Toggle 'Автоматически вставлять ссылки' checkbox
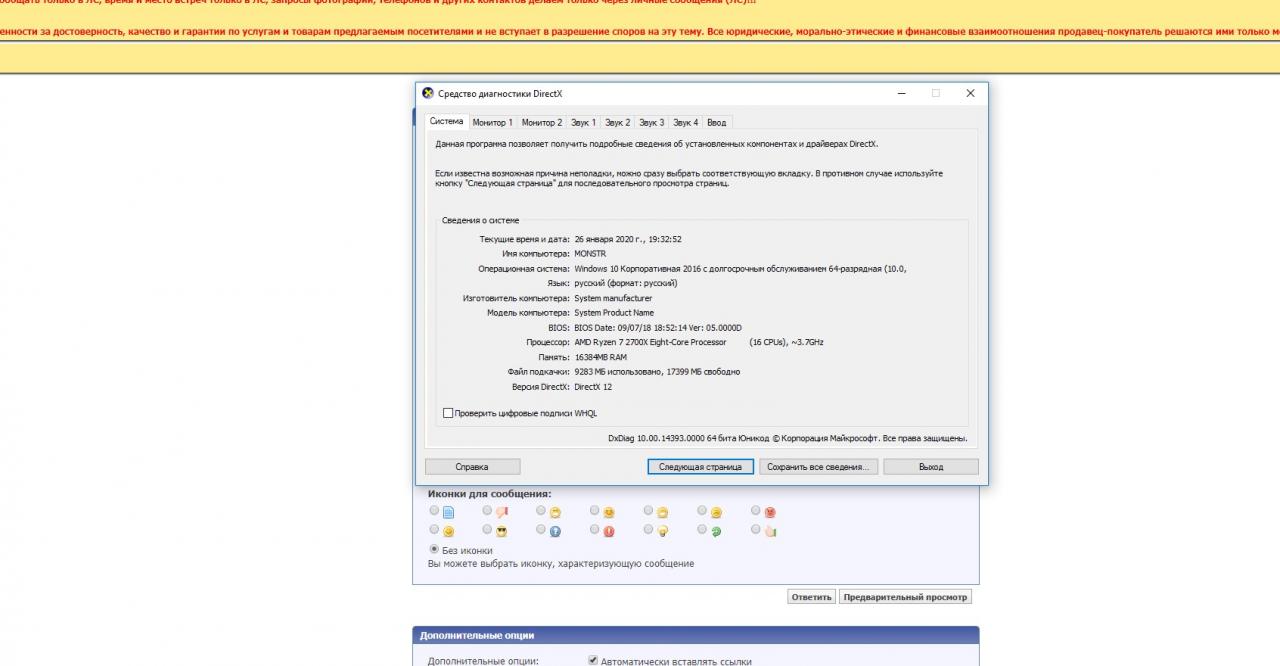Screen dimensions: 1280x666 (x=593, y=661)
